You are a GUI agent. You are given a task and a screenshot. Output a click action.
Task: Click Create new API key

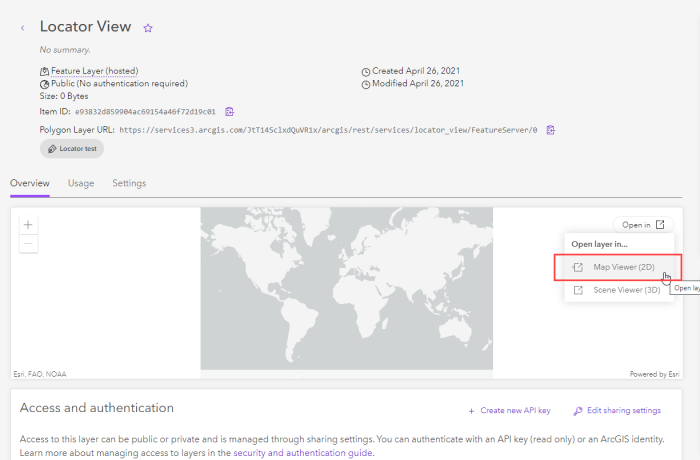[508, 411]
